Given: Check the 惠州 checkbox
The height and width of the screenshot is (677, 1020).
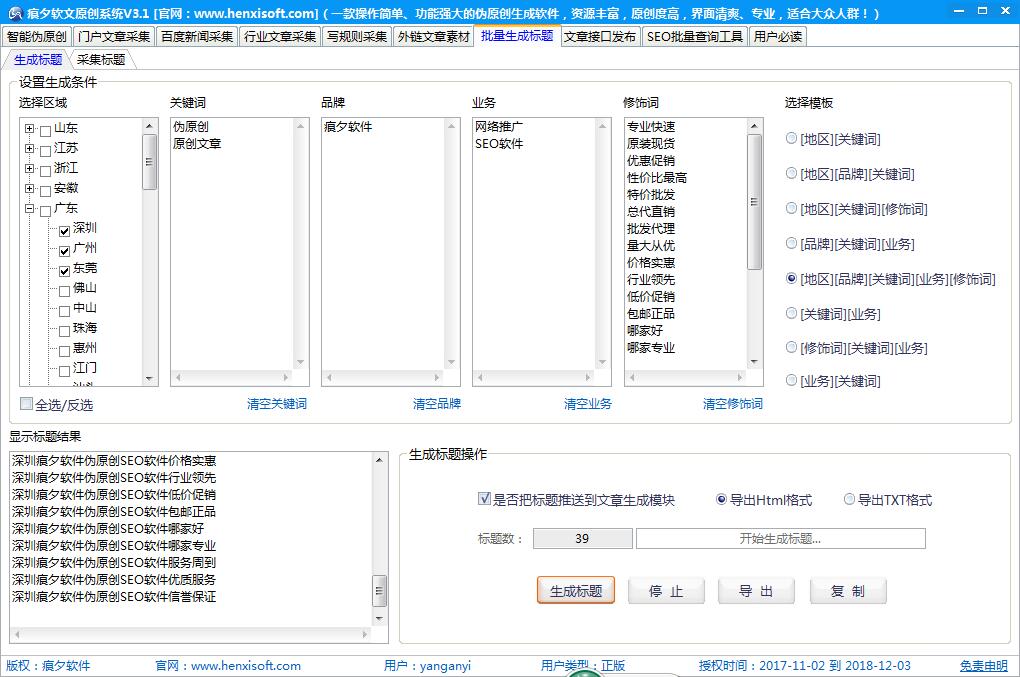Looking at the screenshot, I should tap(64, 351).
